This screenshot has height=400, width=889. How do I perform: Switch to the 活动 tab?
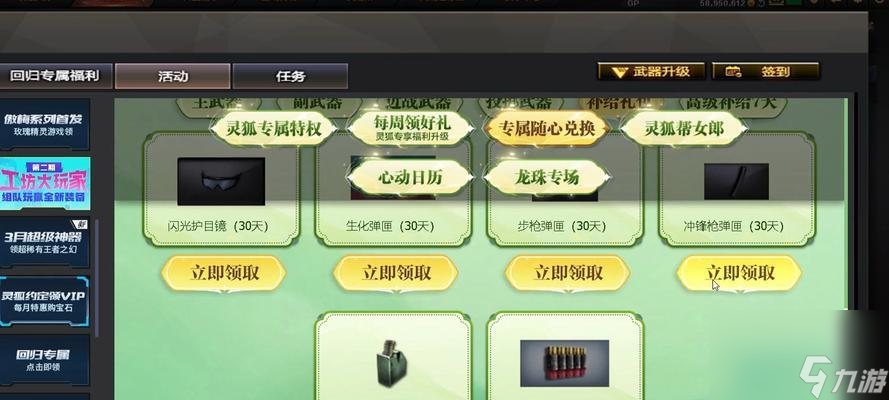pos(173,76)
